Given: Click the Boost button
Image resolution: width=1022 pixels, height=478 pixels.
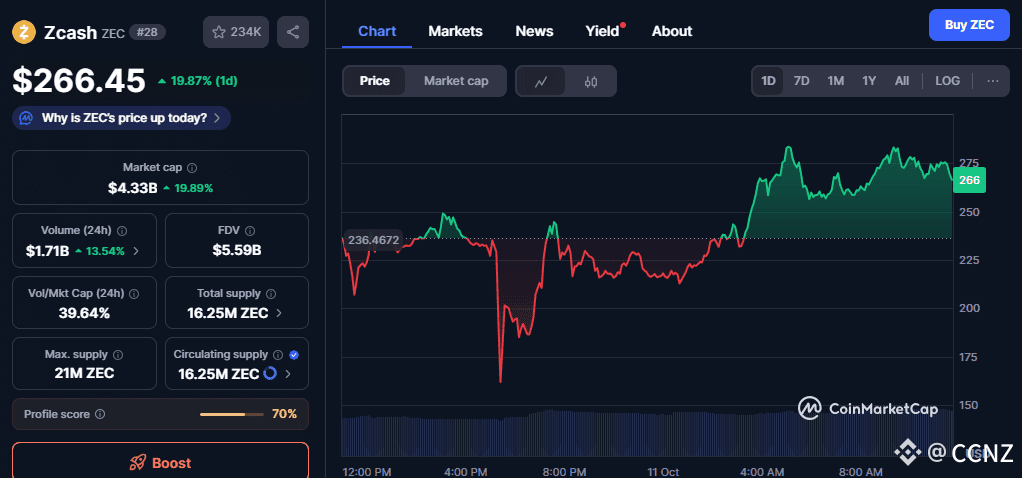Looking at the screenshot, I should tap(160, 463).
